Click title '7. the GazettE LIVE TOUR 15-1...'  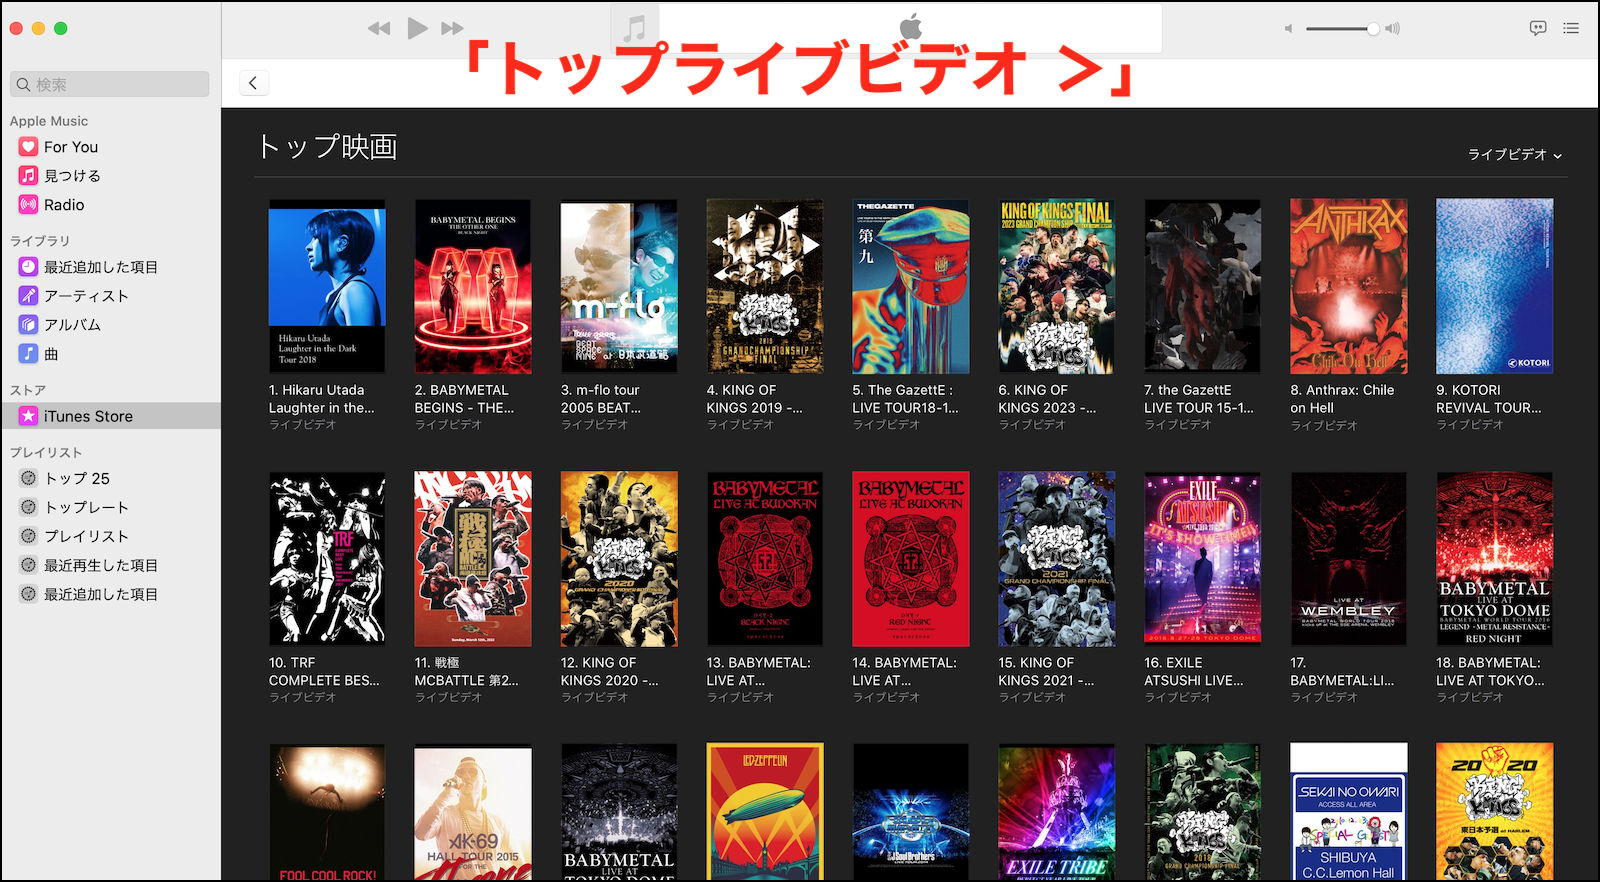[1199, 399]
